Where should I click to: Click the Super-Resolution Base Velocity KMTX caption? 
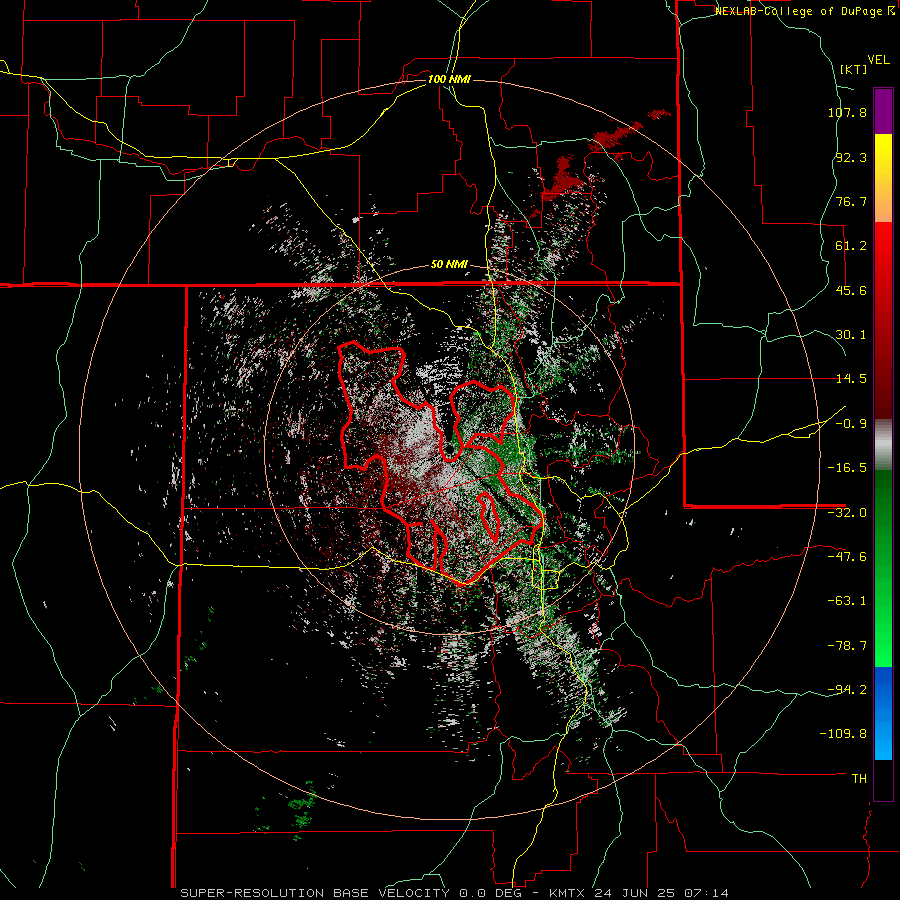[x=455, y=893]
